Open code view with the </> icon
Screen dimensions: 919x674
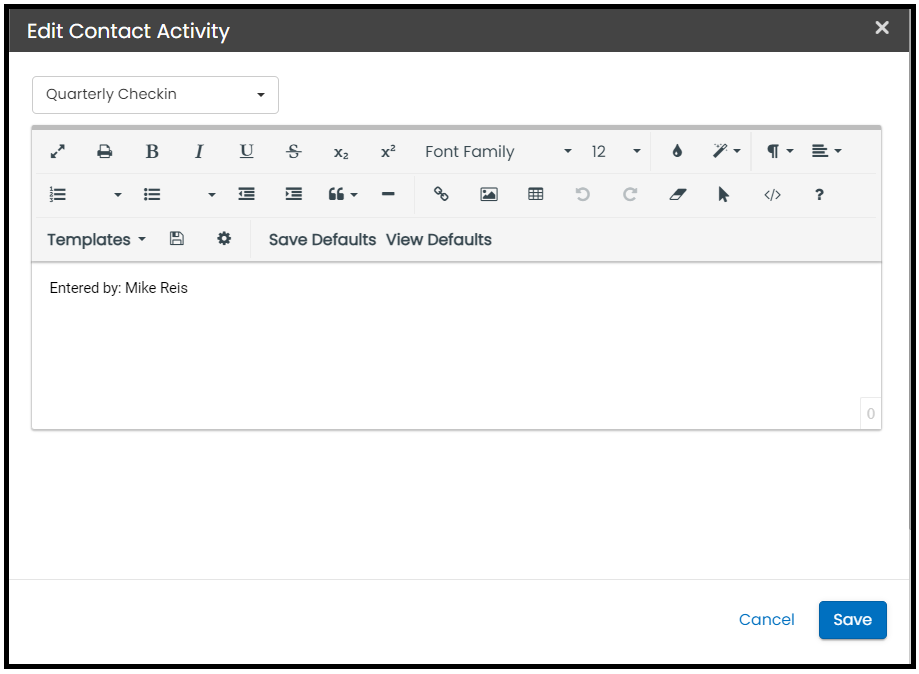click(772, 195)
